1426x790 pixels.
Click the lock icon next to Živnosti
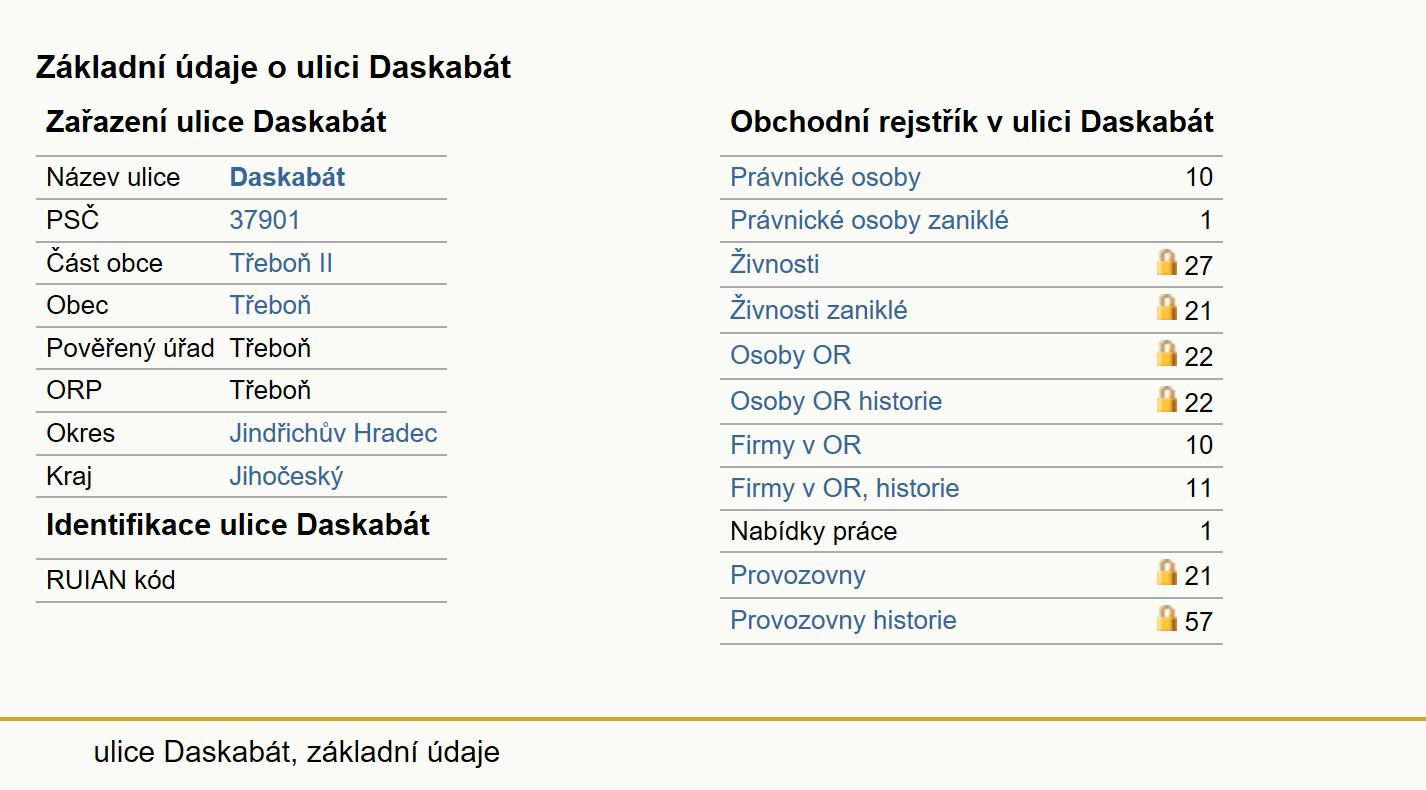click(1167, 263)
